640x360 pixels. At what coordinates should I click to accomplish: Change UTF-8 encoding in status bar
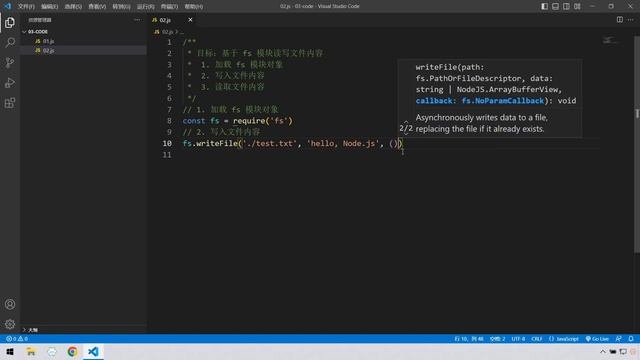[x=518, y=339]
